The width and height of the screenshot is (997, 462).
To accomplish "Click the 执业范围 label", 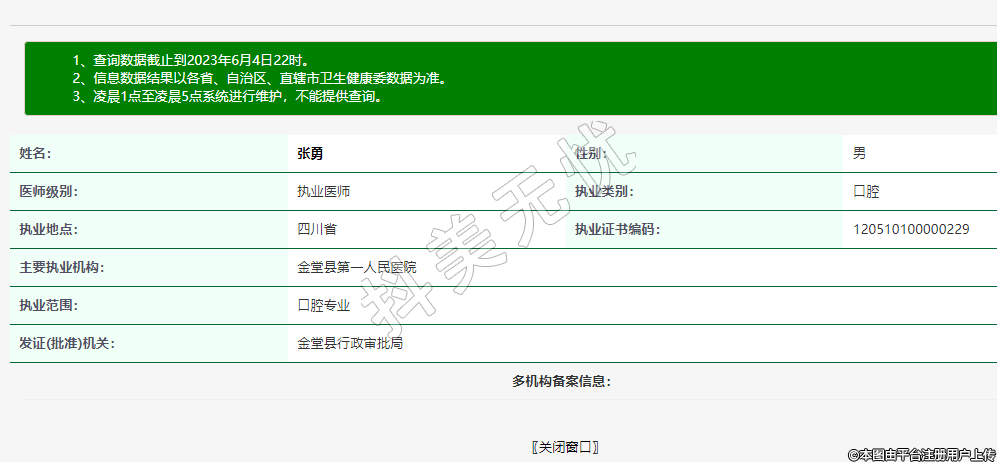I will 48,306.
